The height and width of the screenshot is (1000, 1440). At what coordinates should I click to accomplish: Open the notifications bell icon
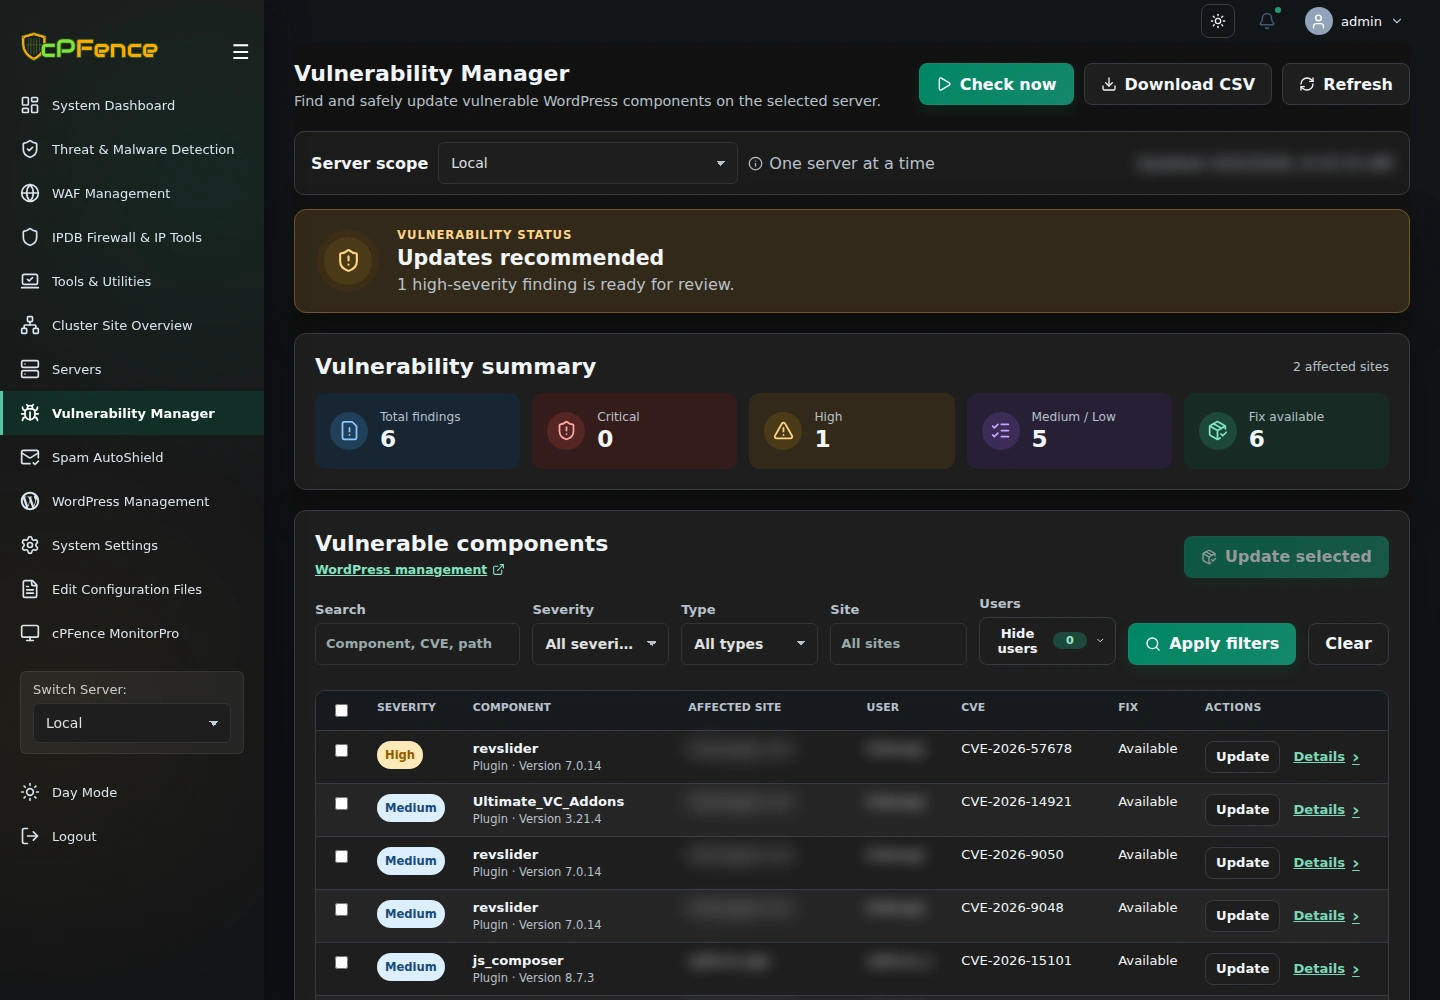(x=1267, y=21)
